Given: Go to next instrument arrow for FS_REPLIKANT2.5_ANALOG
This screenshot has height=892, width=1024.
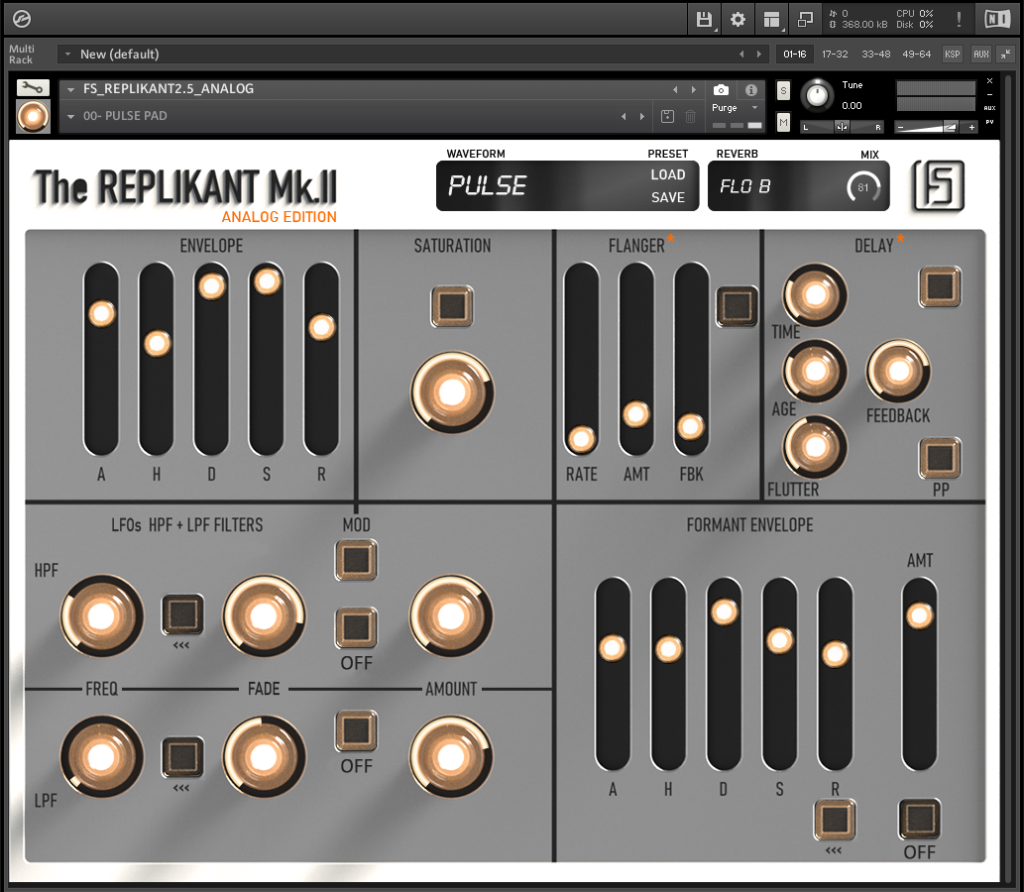Looking at the screenshot, I should pos(694,89).
